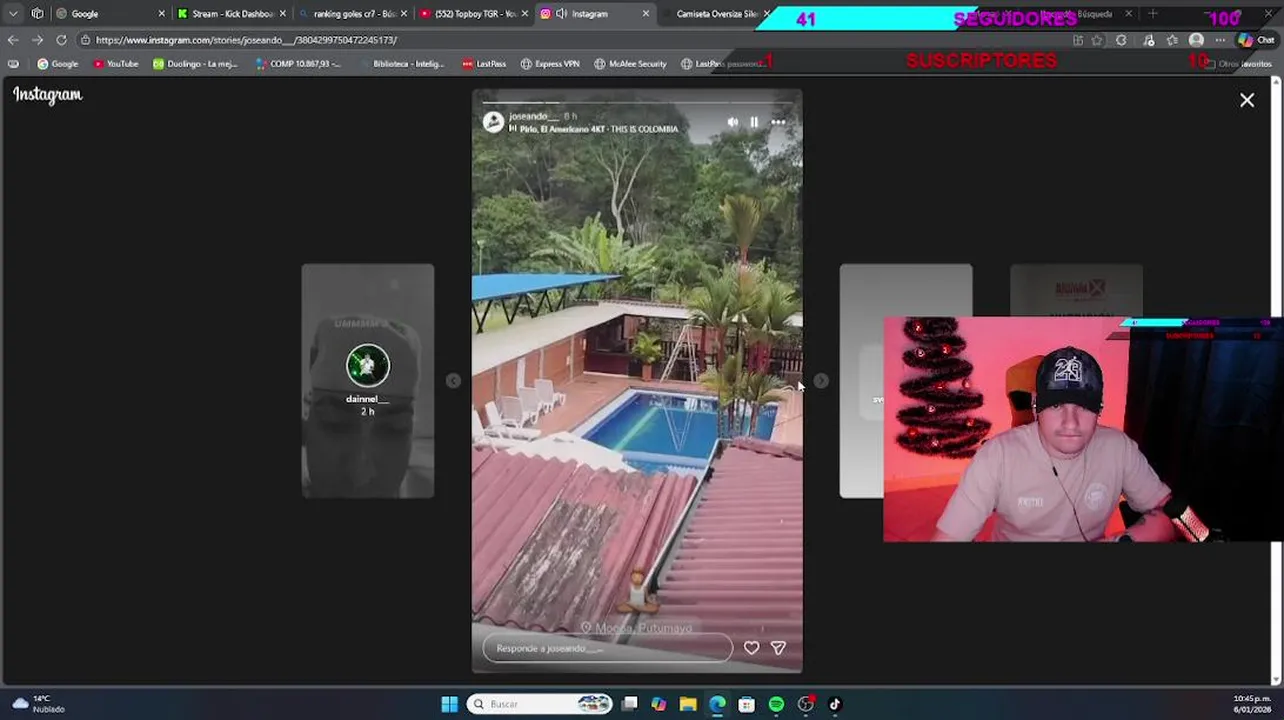Open the COMP bookmark in favorites bar

298,63
